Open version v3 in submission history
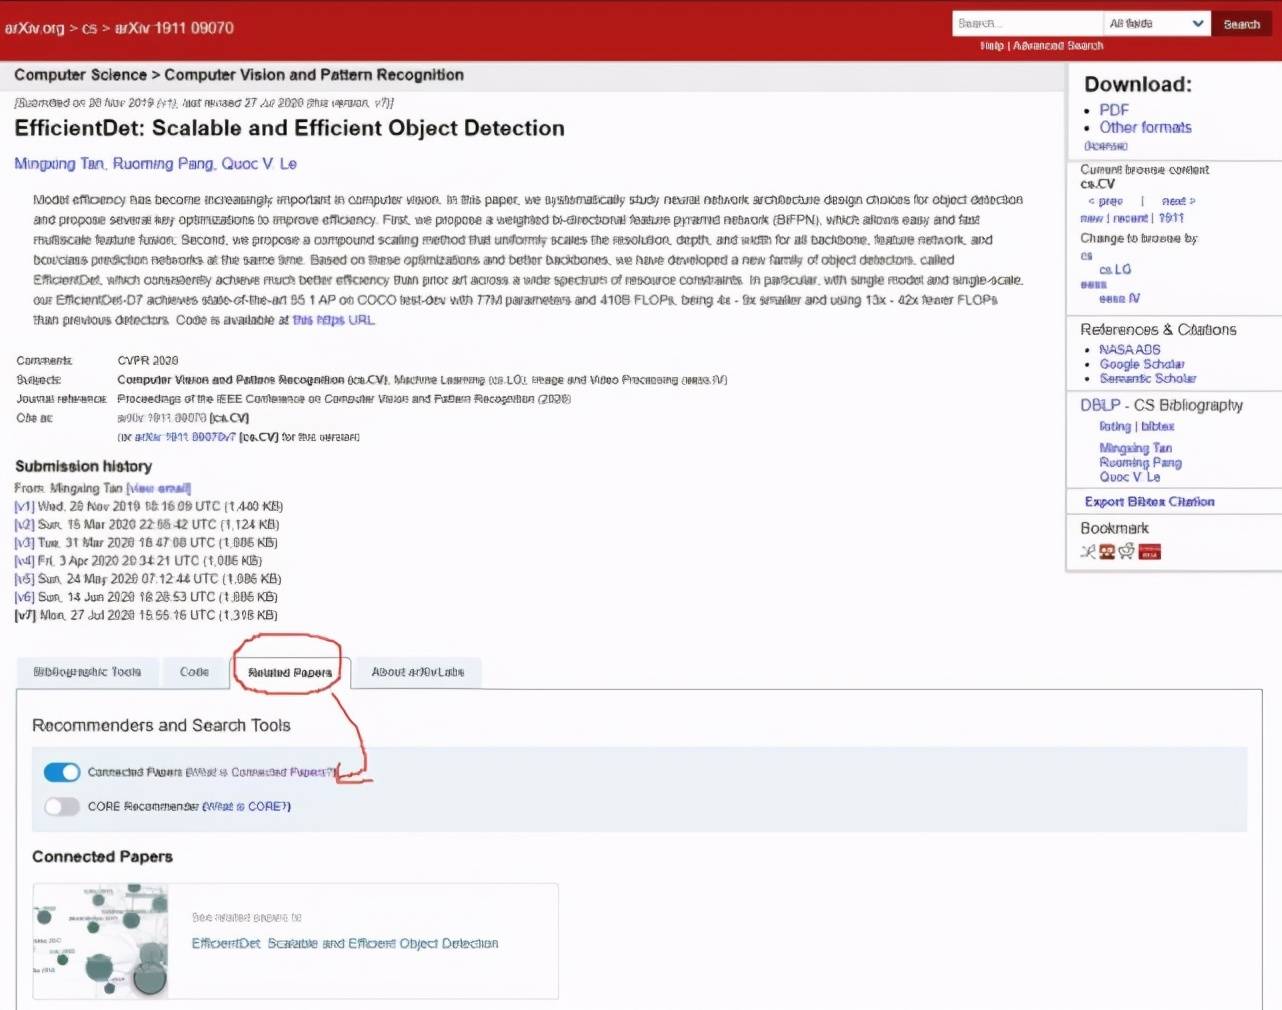Screen dimensions: 1282x1010 (24, 543)
